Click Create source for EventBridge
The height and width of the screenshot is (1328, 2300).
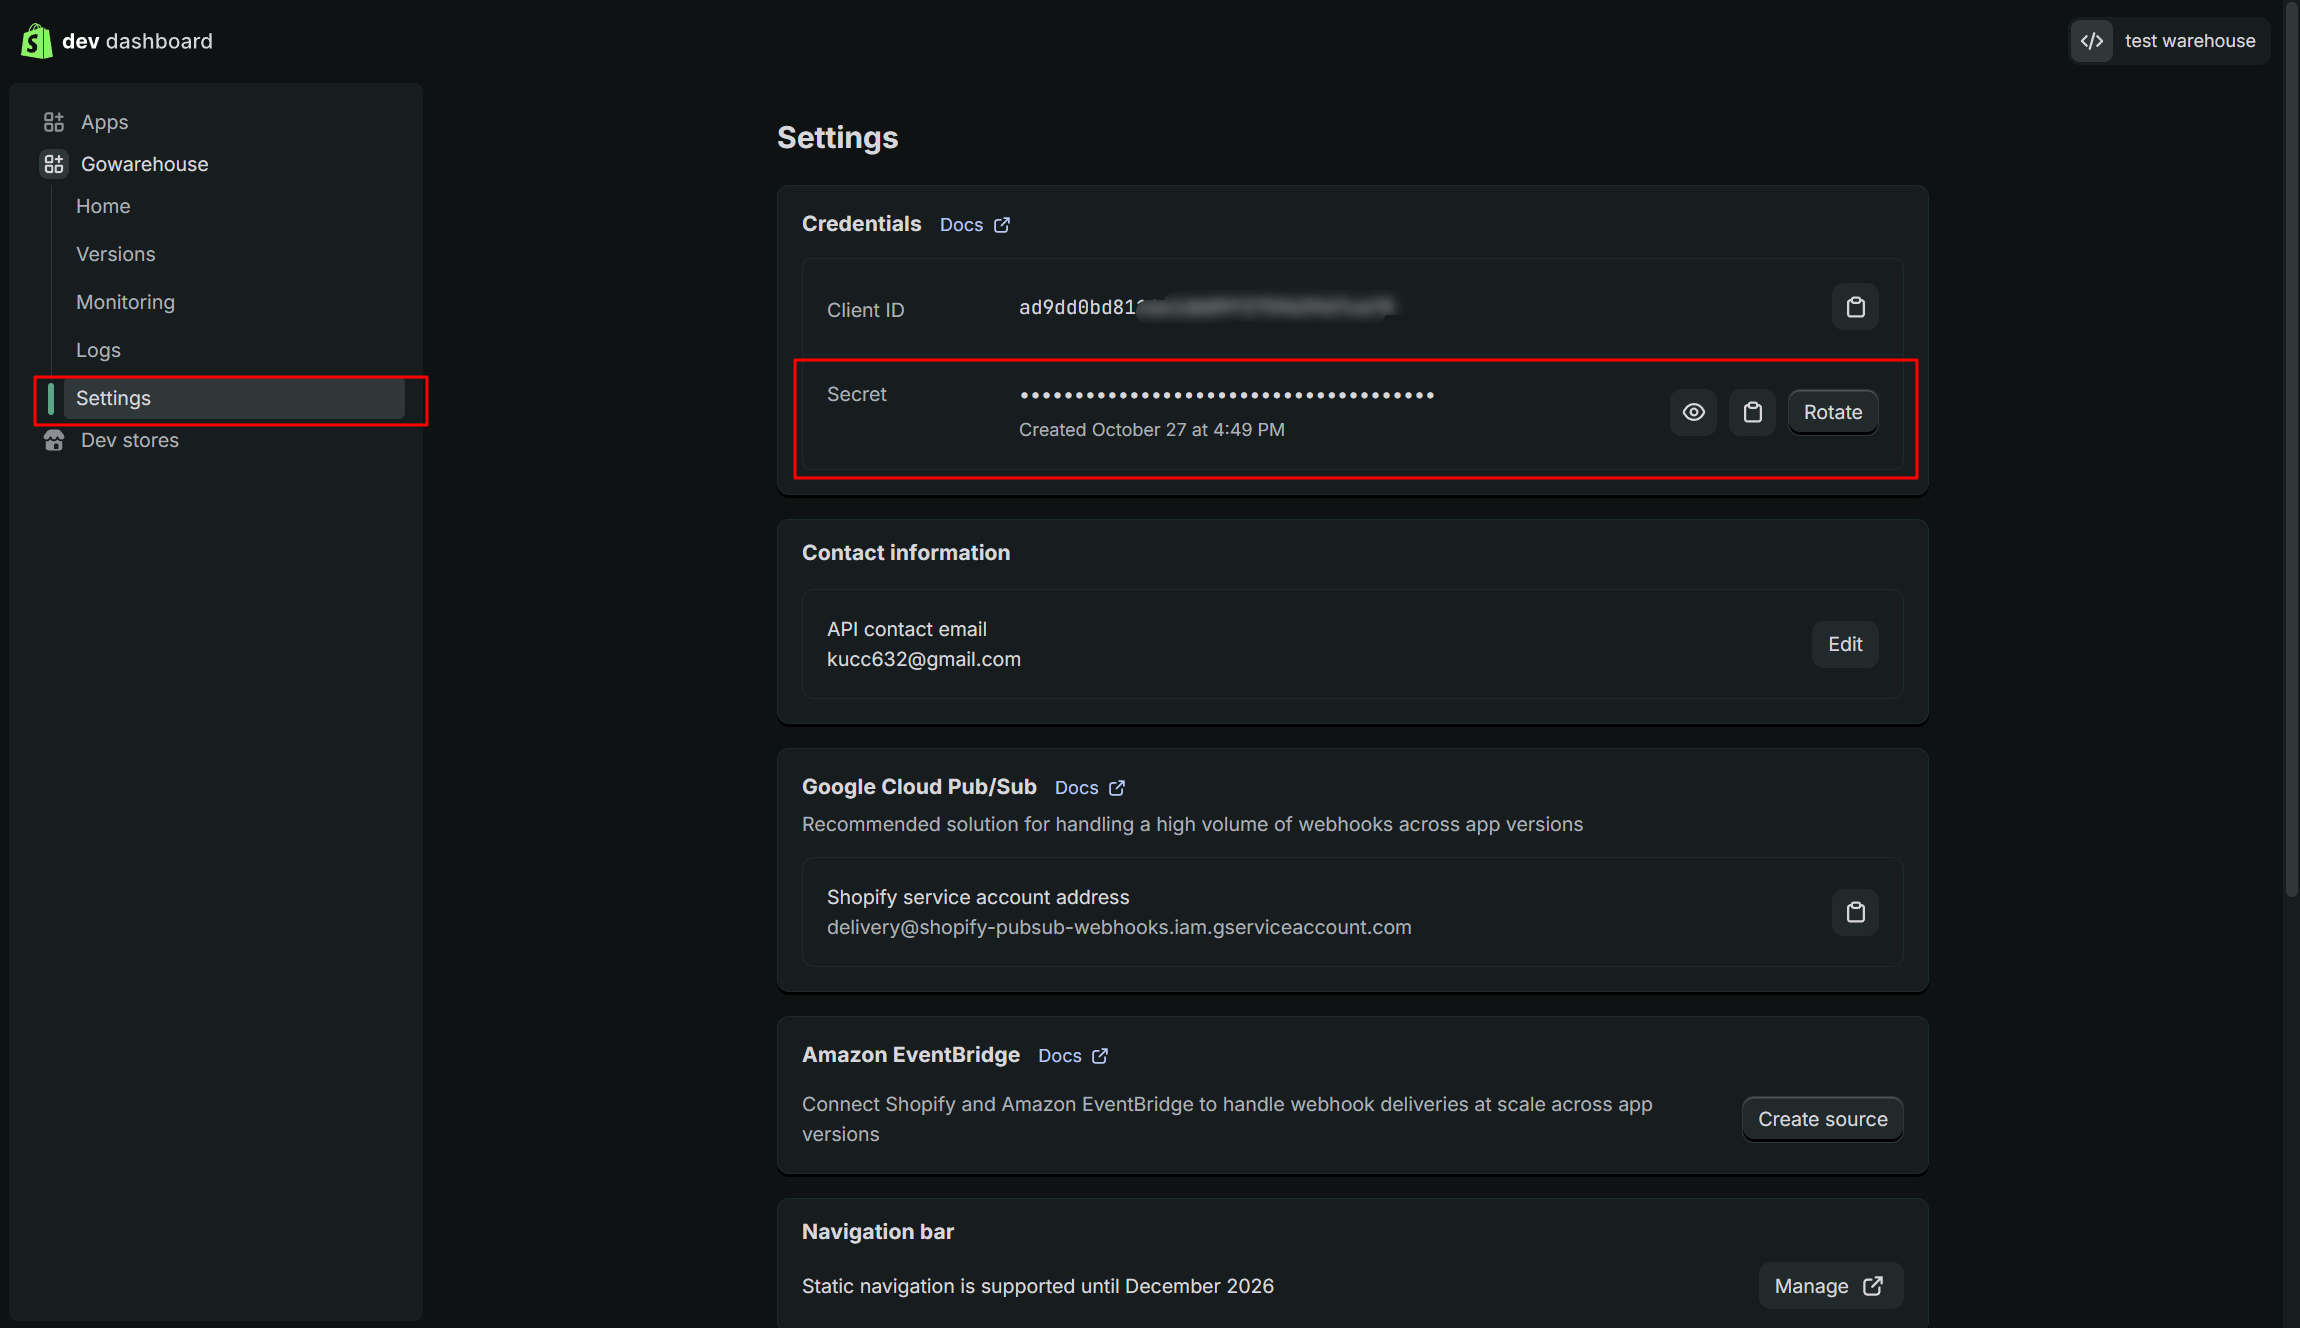point(1822,1119)
